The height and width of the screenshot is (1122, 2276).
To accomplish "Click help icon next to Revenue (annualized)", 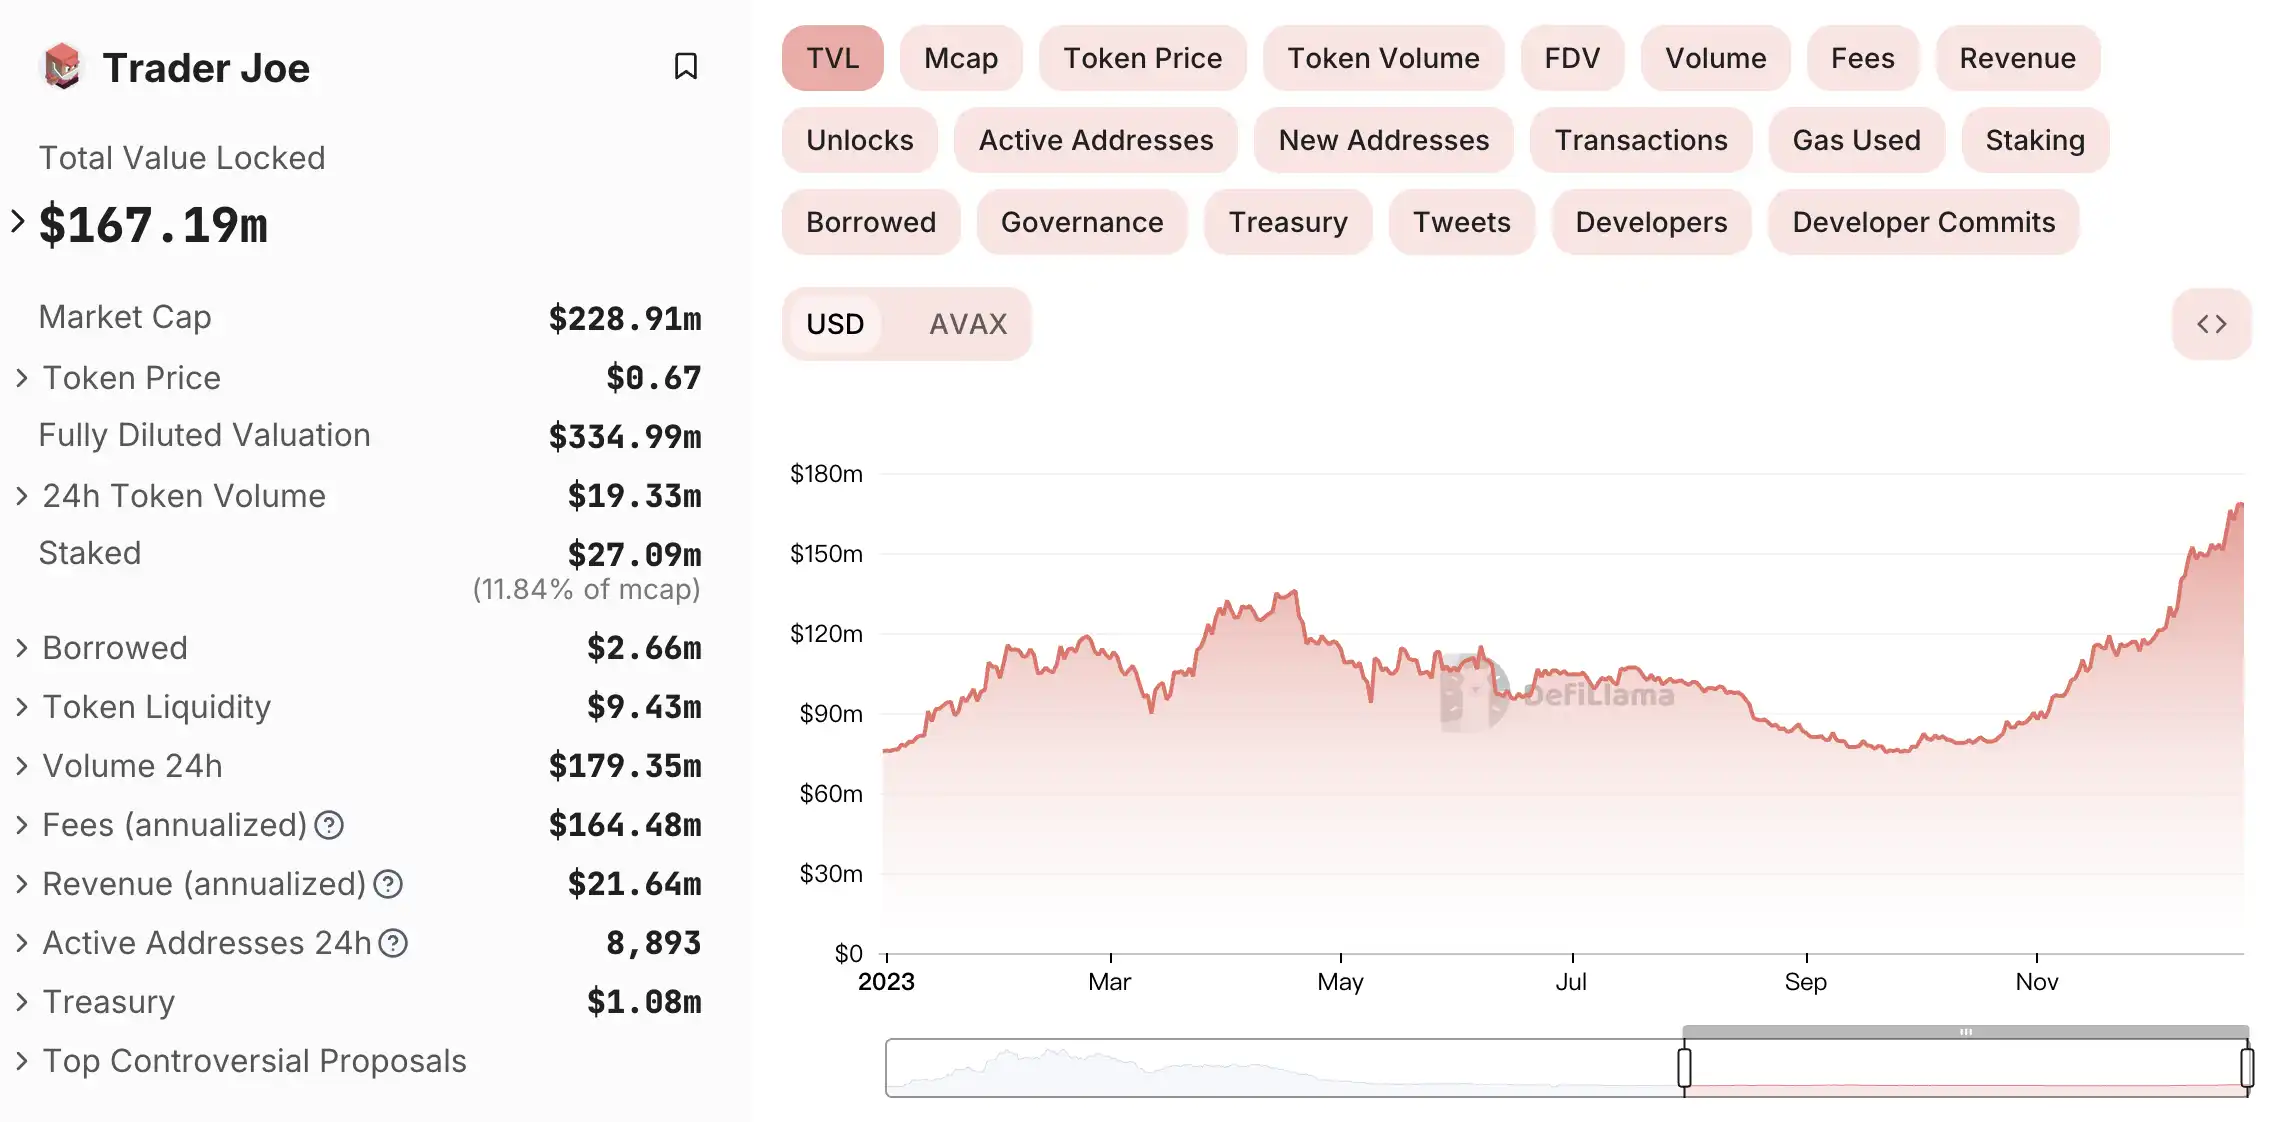I will 388,884.
